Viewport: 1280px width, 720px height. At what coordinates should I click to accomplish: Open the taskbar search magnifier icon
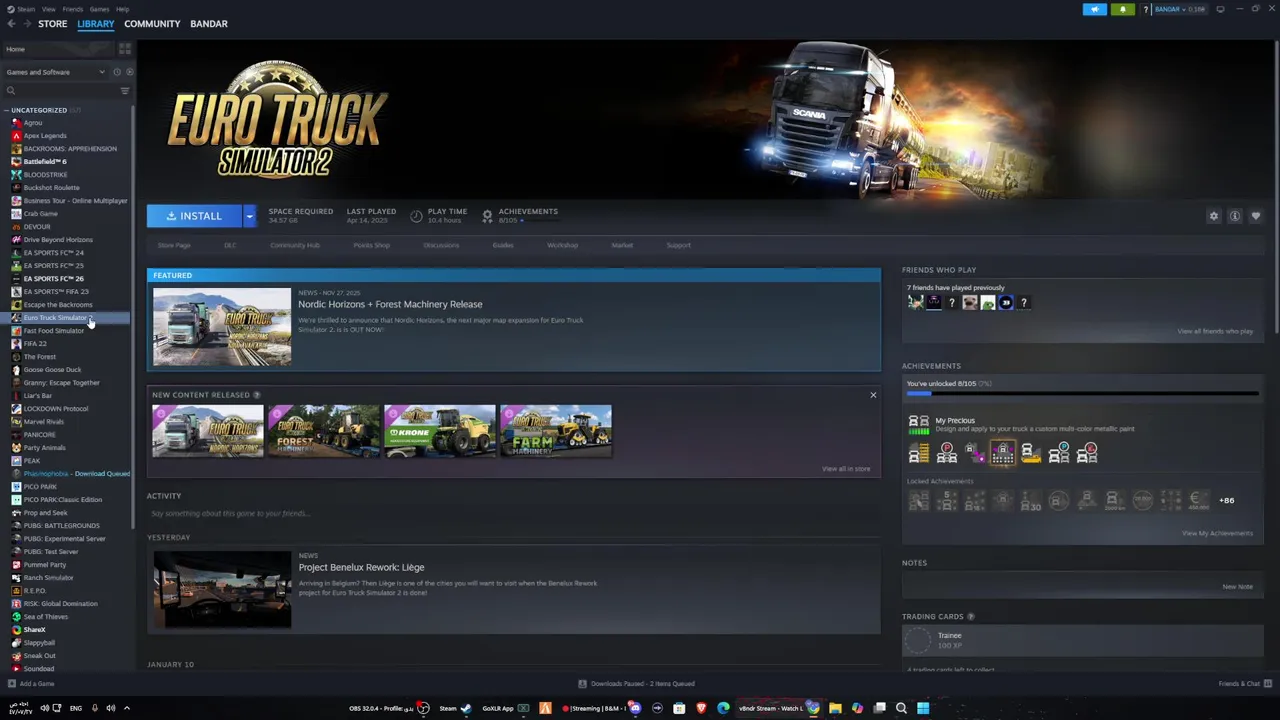click(901, 709)
